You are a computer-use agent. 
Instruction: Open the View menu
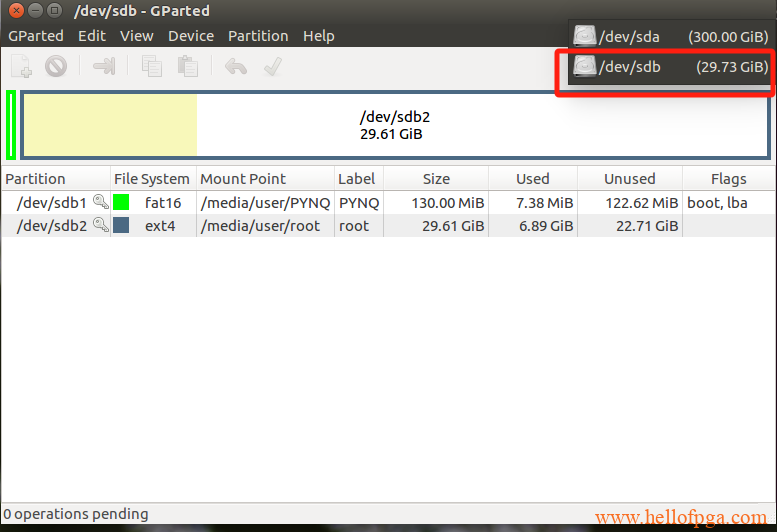tap(136, 36)
